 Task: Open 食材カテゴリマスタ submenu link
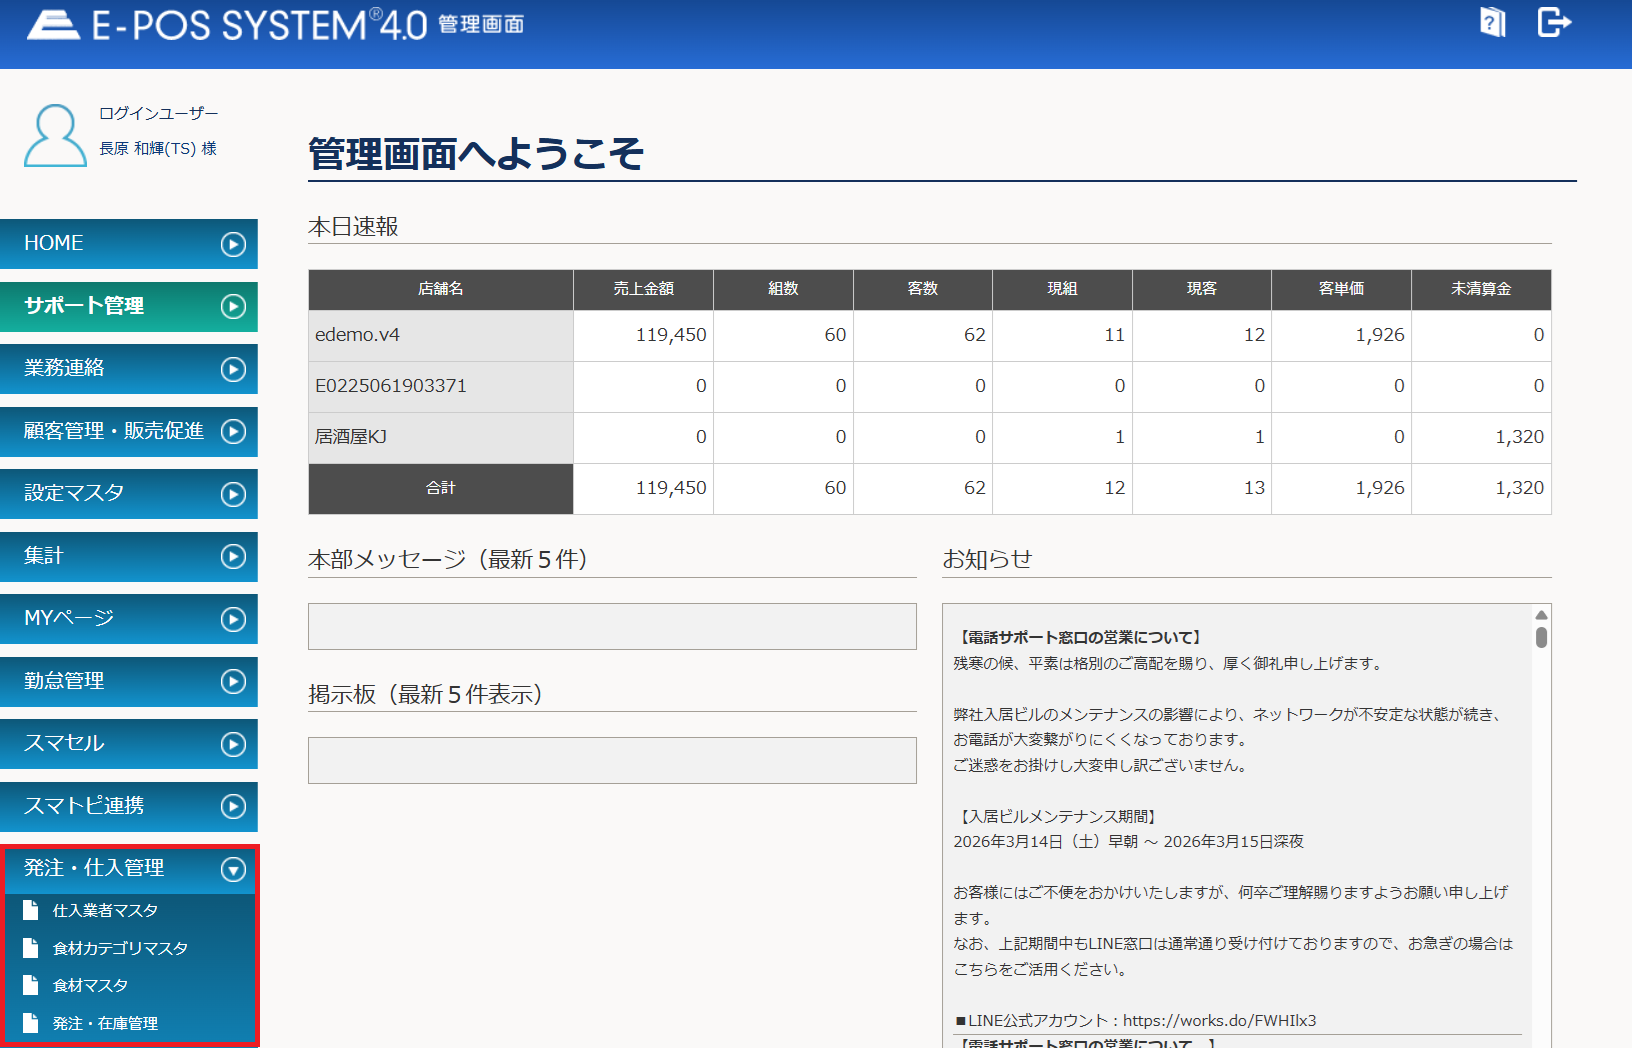pos(120,948)
